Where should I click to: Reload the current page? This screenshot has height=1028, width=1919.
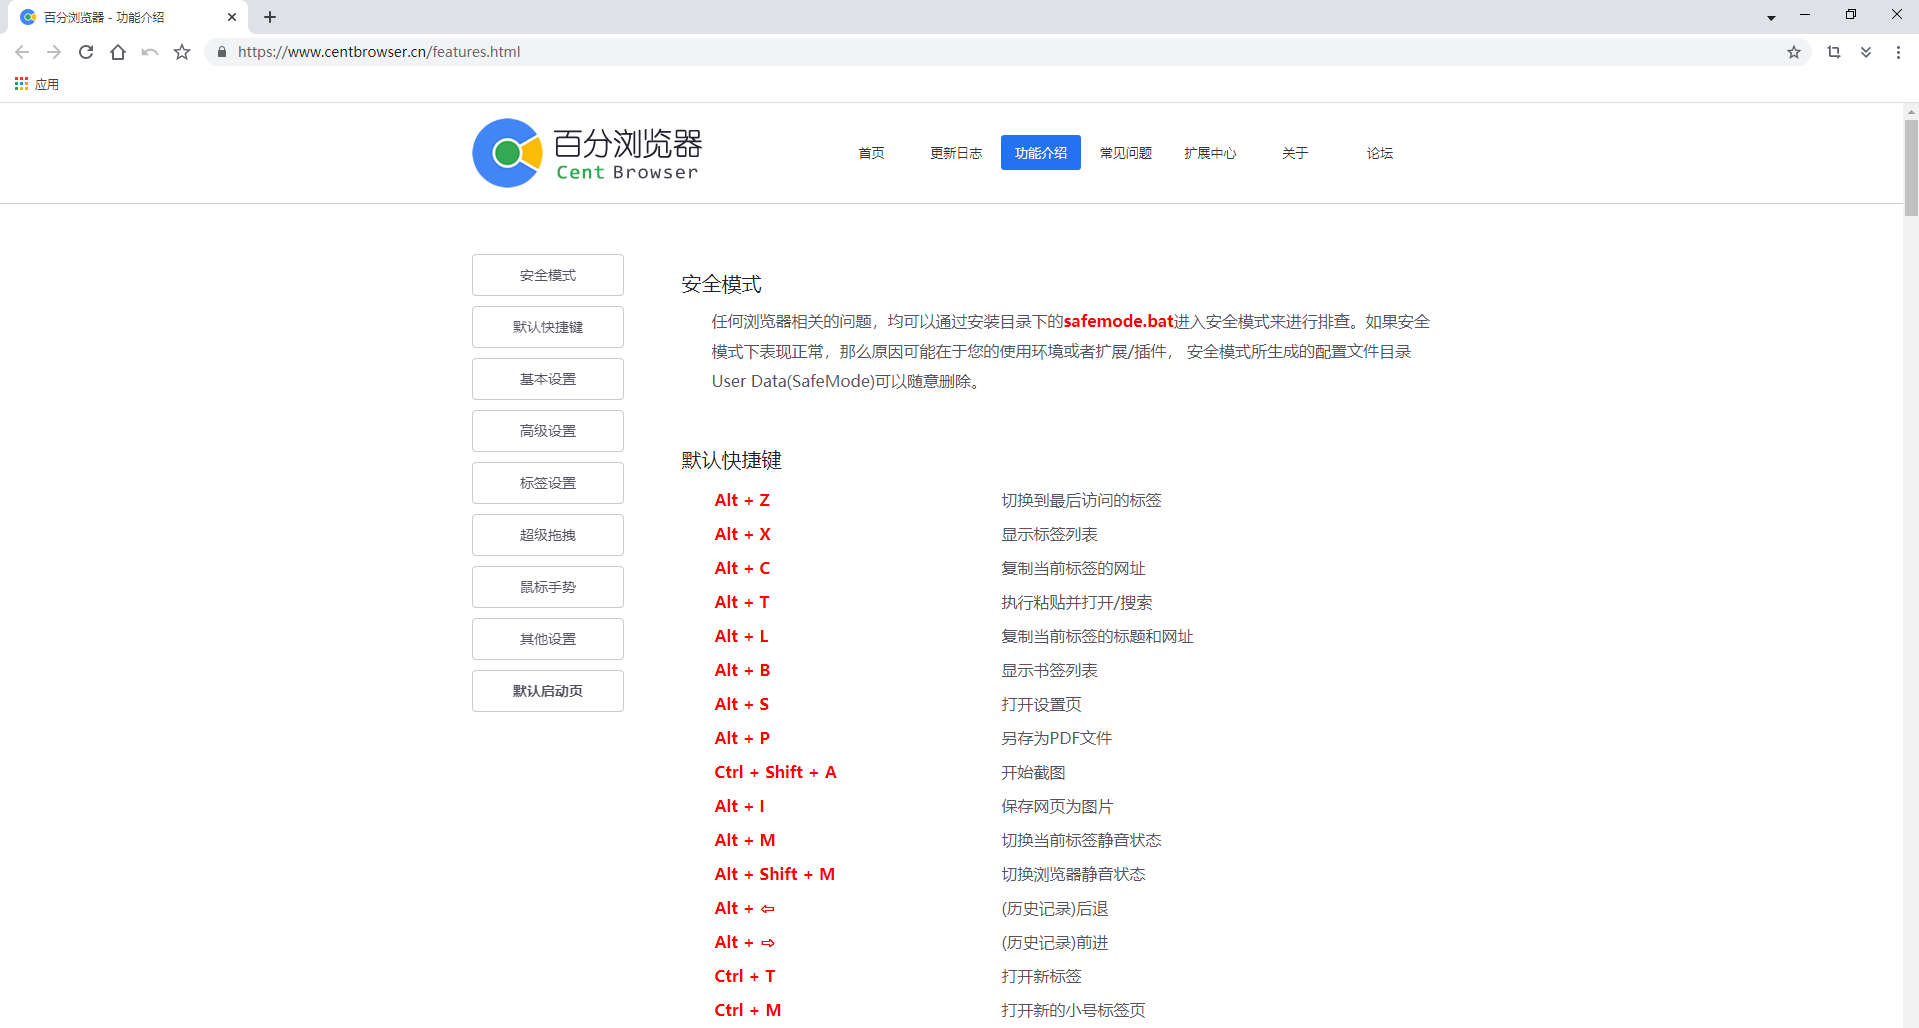click(86, 52)
